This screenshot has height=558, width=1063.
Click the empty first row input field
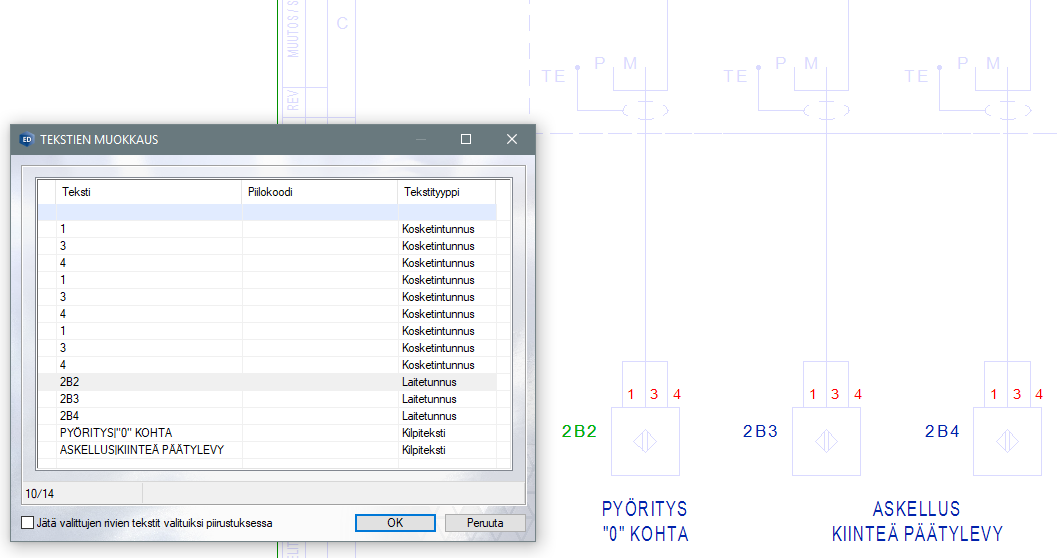pos(150,212)
